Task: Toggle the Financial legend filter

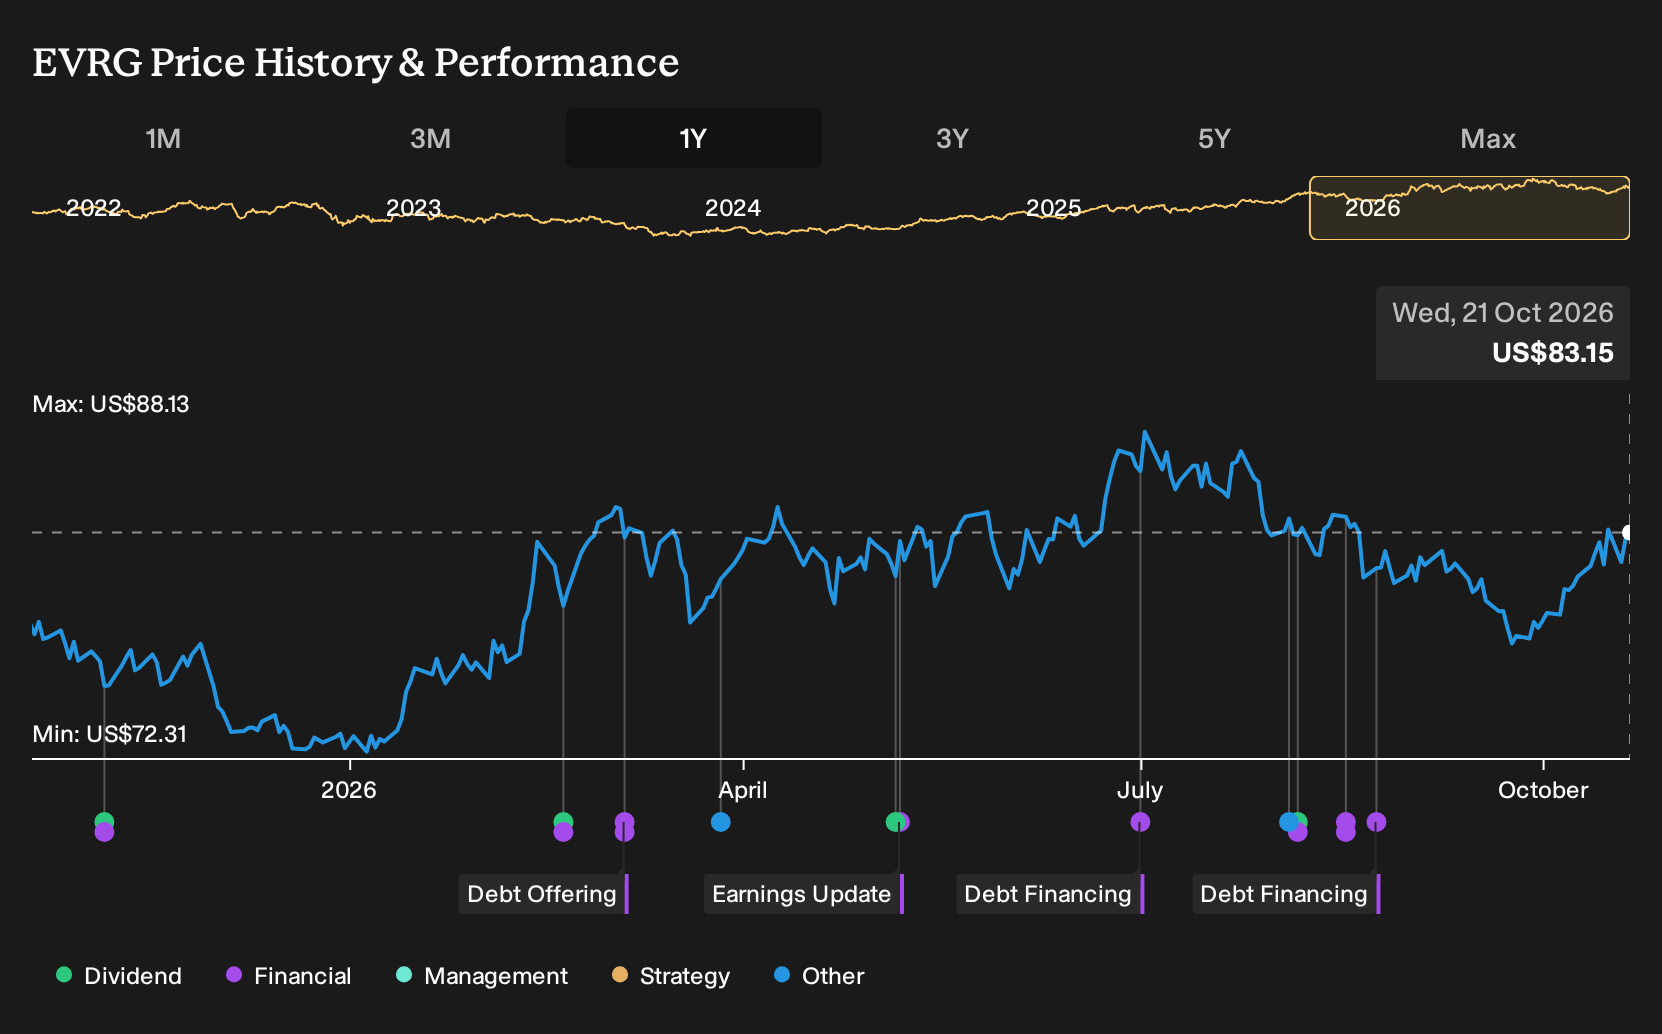Action: click(x=289, y=976)
